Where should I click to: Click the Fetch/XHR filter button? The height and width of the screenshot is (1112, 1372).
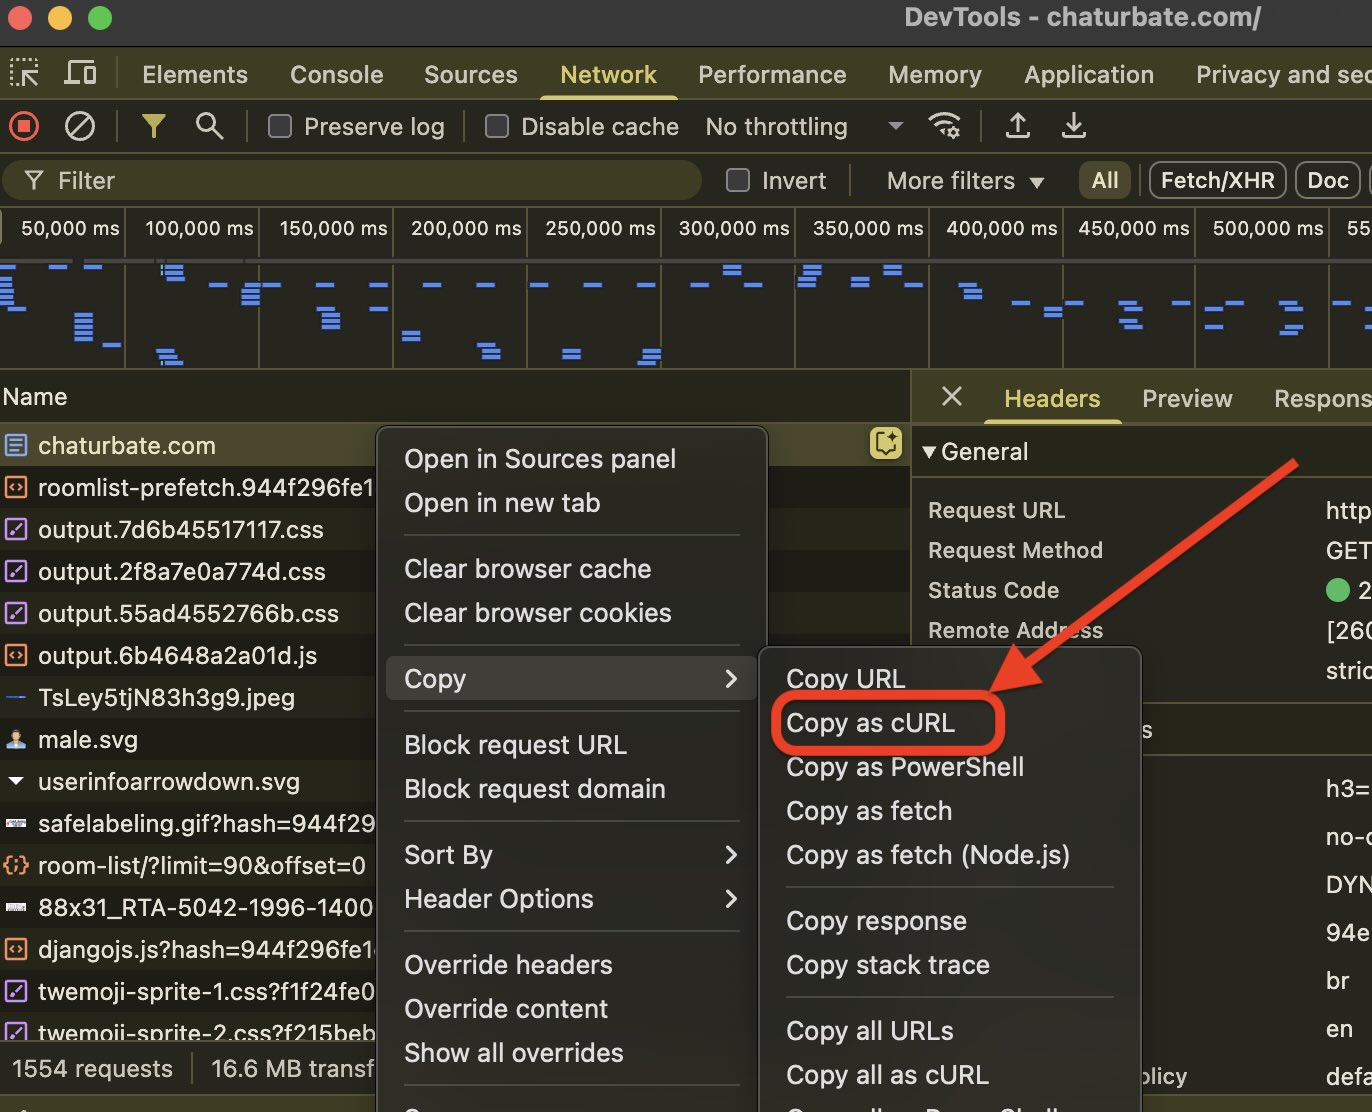click(1217, 180)
